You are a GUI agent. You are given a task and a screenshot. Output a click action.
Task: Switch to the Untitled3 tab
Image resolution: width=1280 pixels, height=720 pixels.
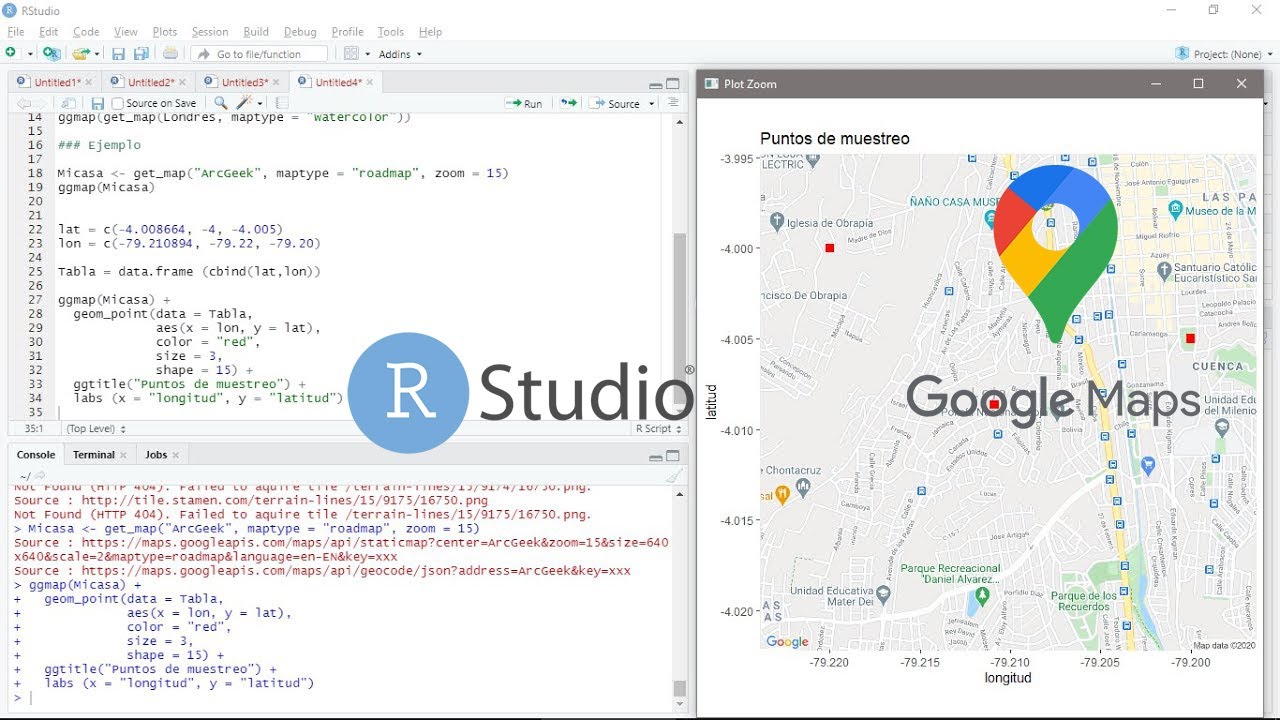coord(244,82)
